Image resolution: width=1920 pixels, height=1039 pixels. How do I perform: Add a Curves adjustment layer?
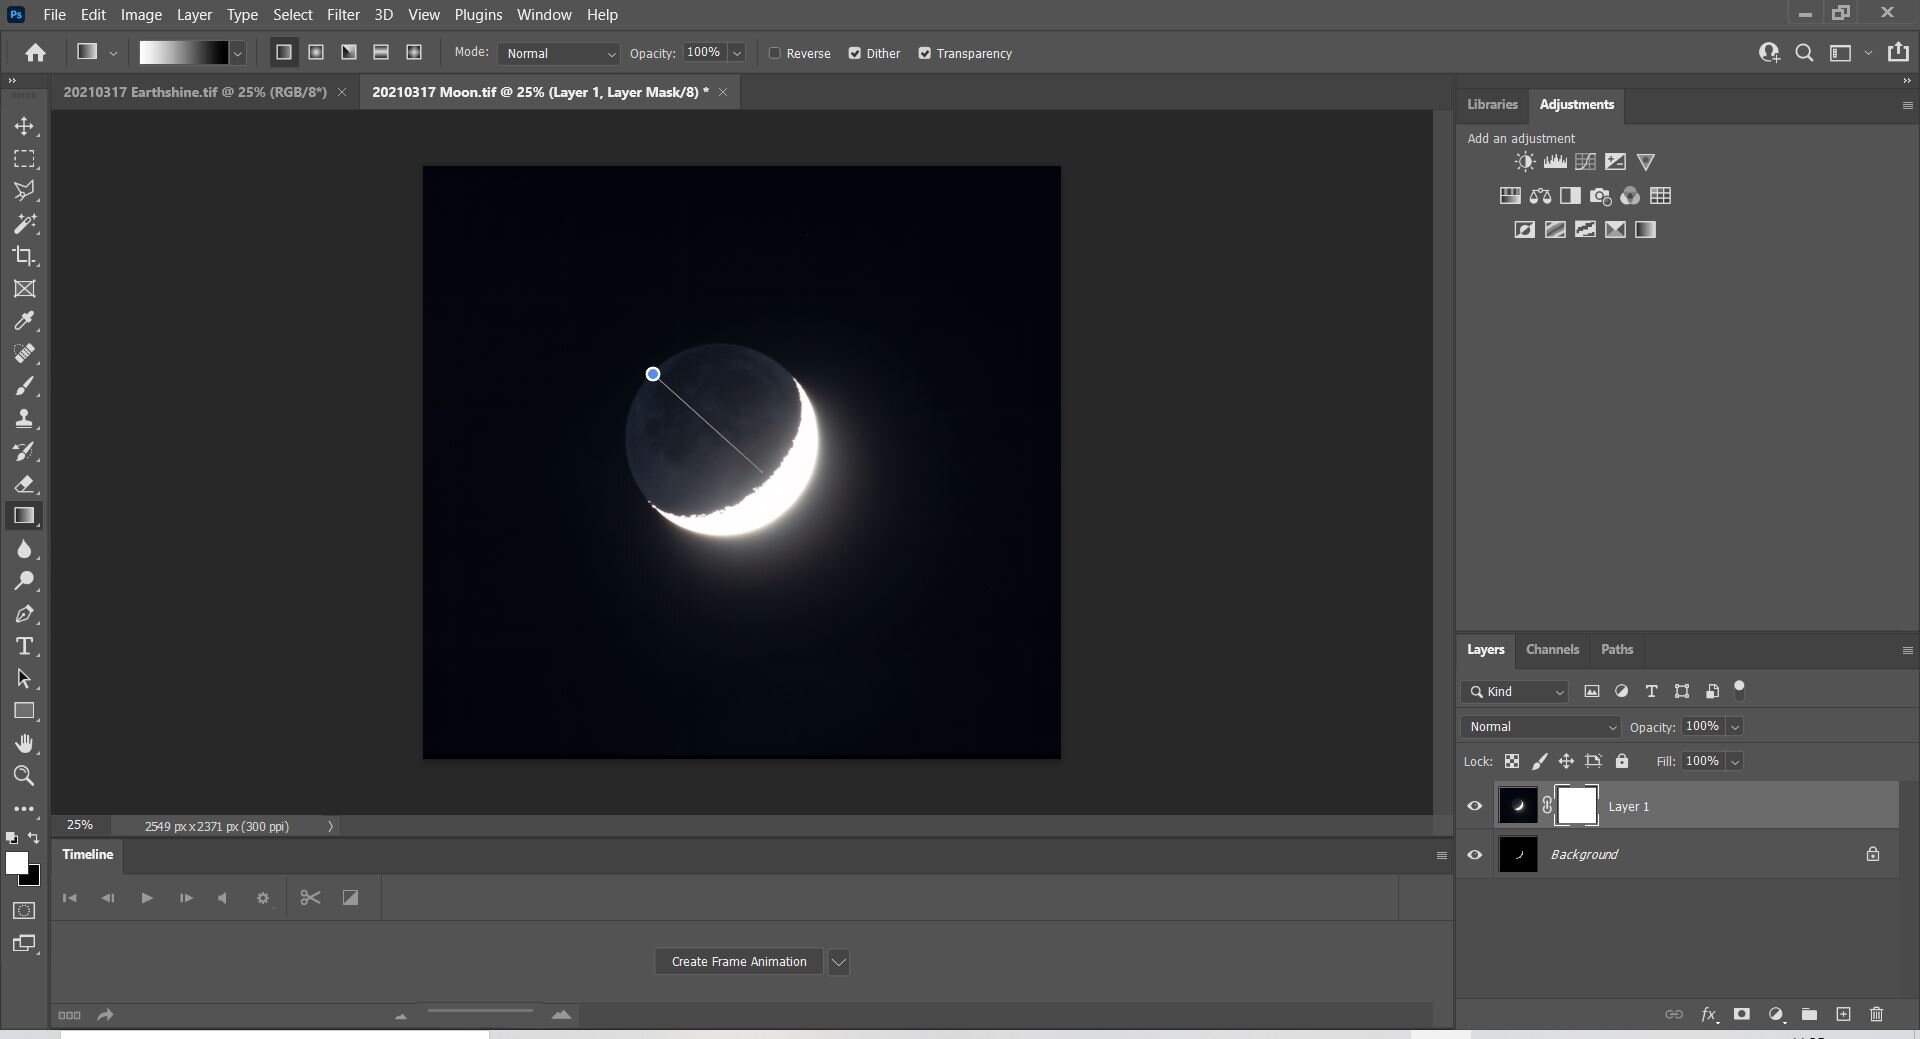coord(1586,162)
